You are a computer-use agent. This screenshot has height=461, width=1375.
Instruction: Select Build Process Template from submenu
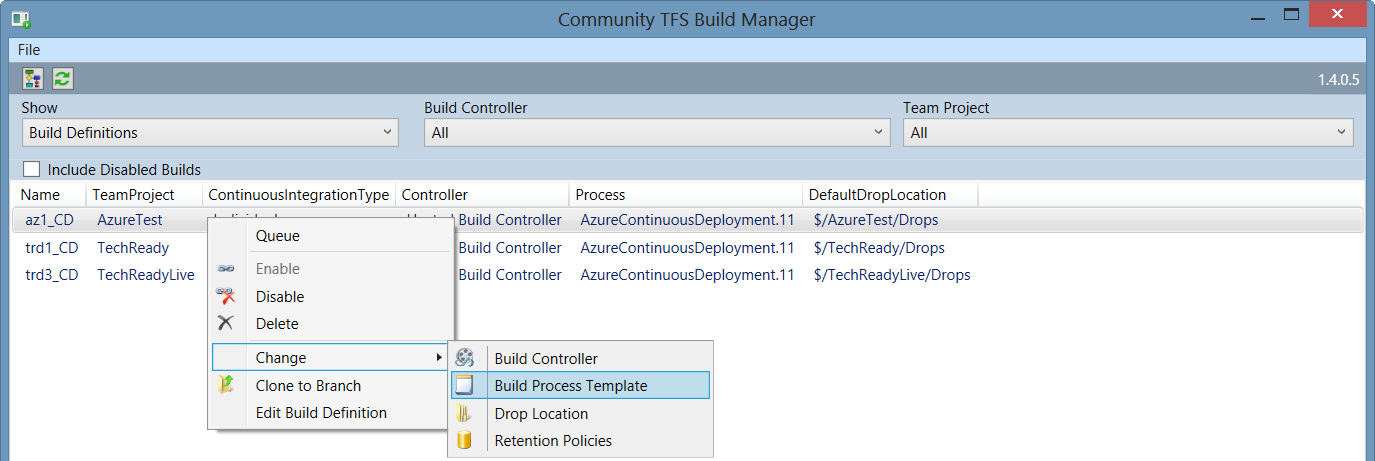pos(571,386)
